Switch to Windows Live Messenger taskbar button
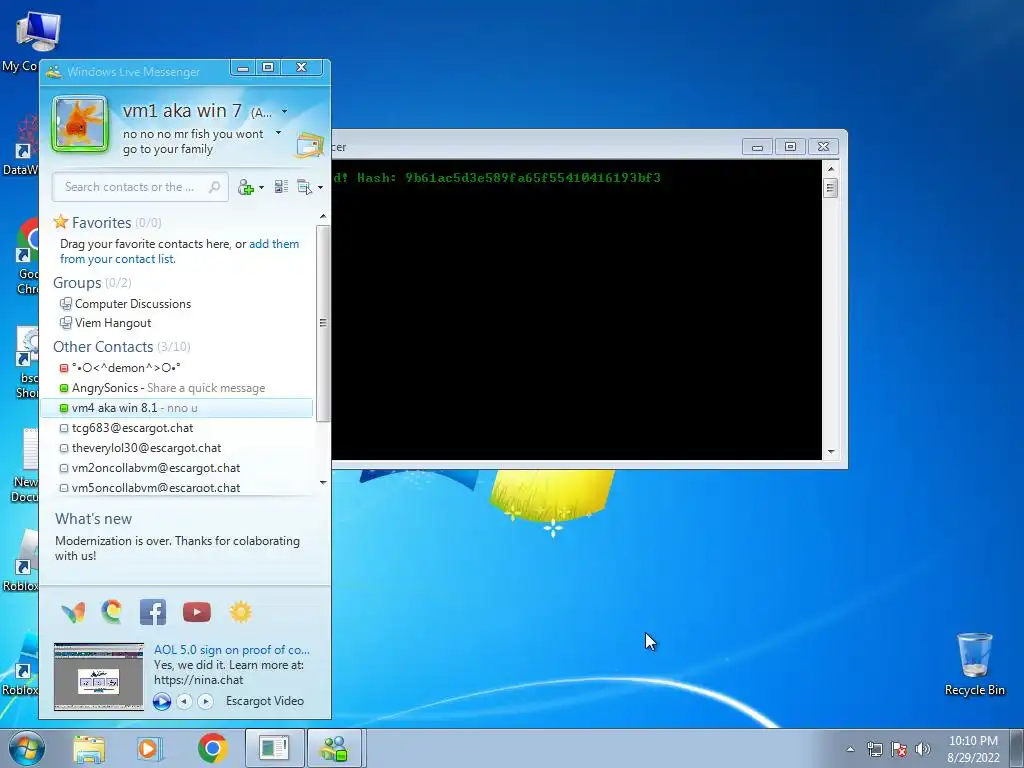Viewport: 1024px width, 768px height. click(x=334, y=748)
